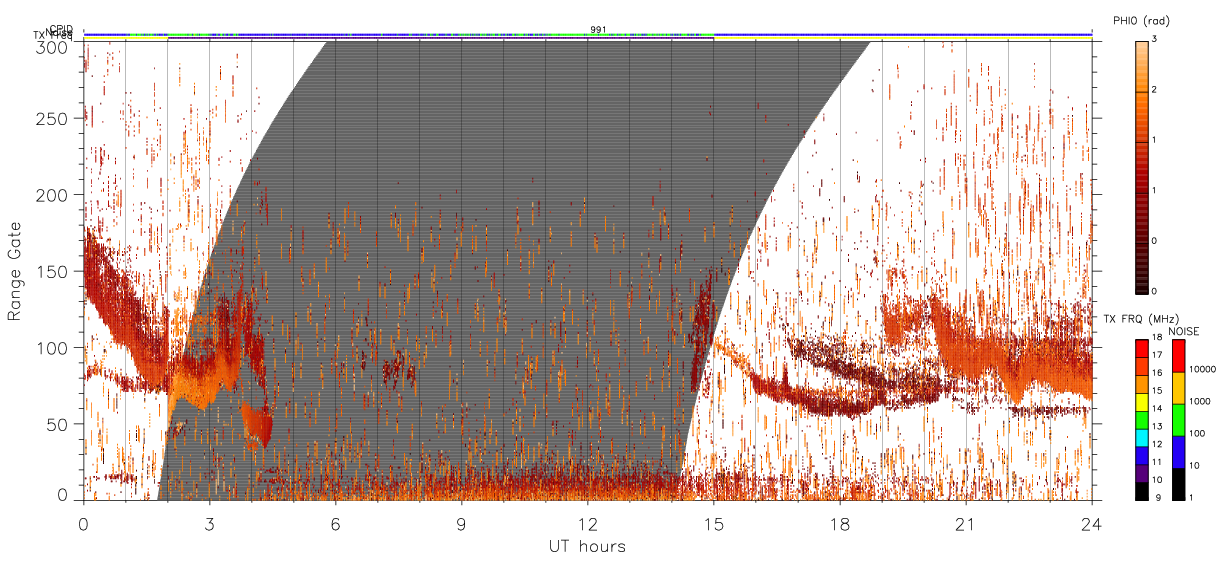Click the green 100–1000 NOISE swatch
Image resolution: width=1228 pixels, height=567 pixels.
pos(1177,420)
